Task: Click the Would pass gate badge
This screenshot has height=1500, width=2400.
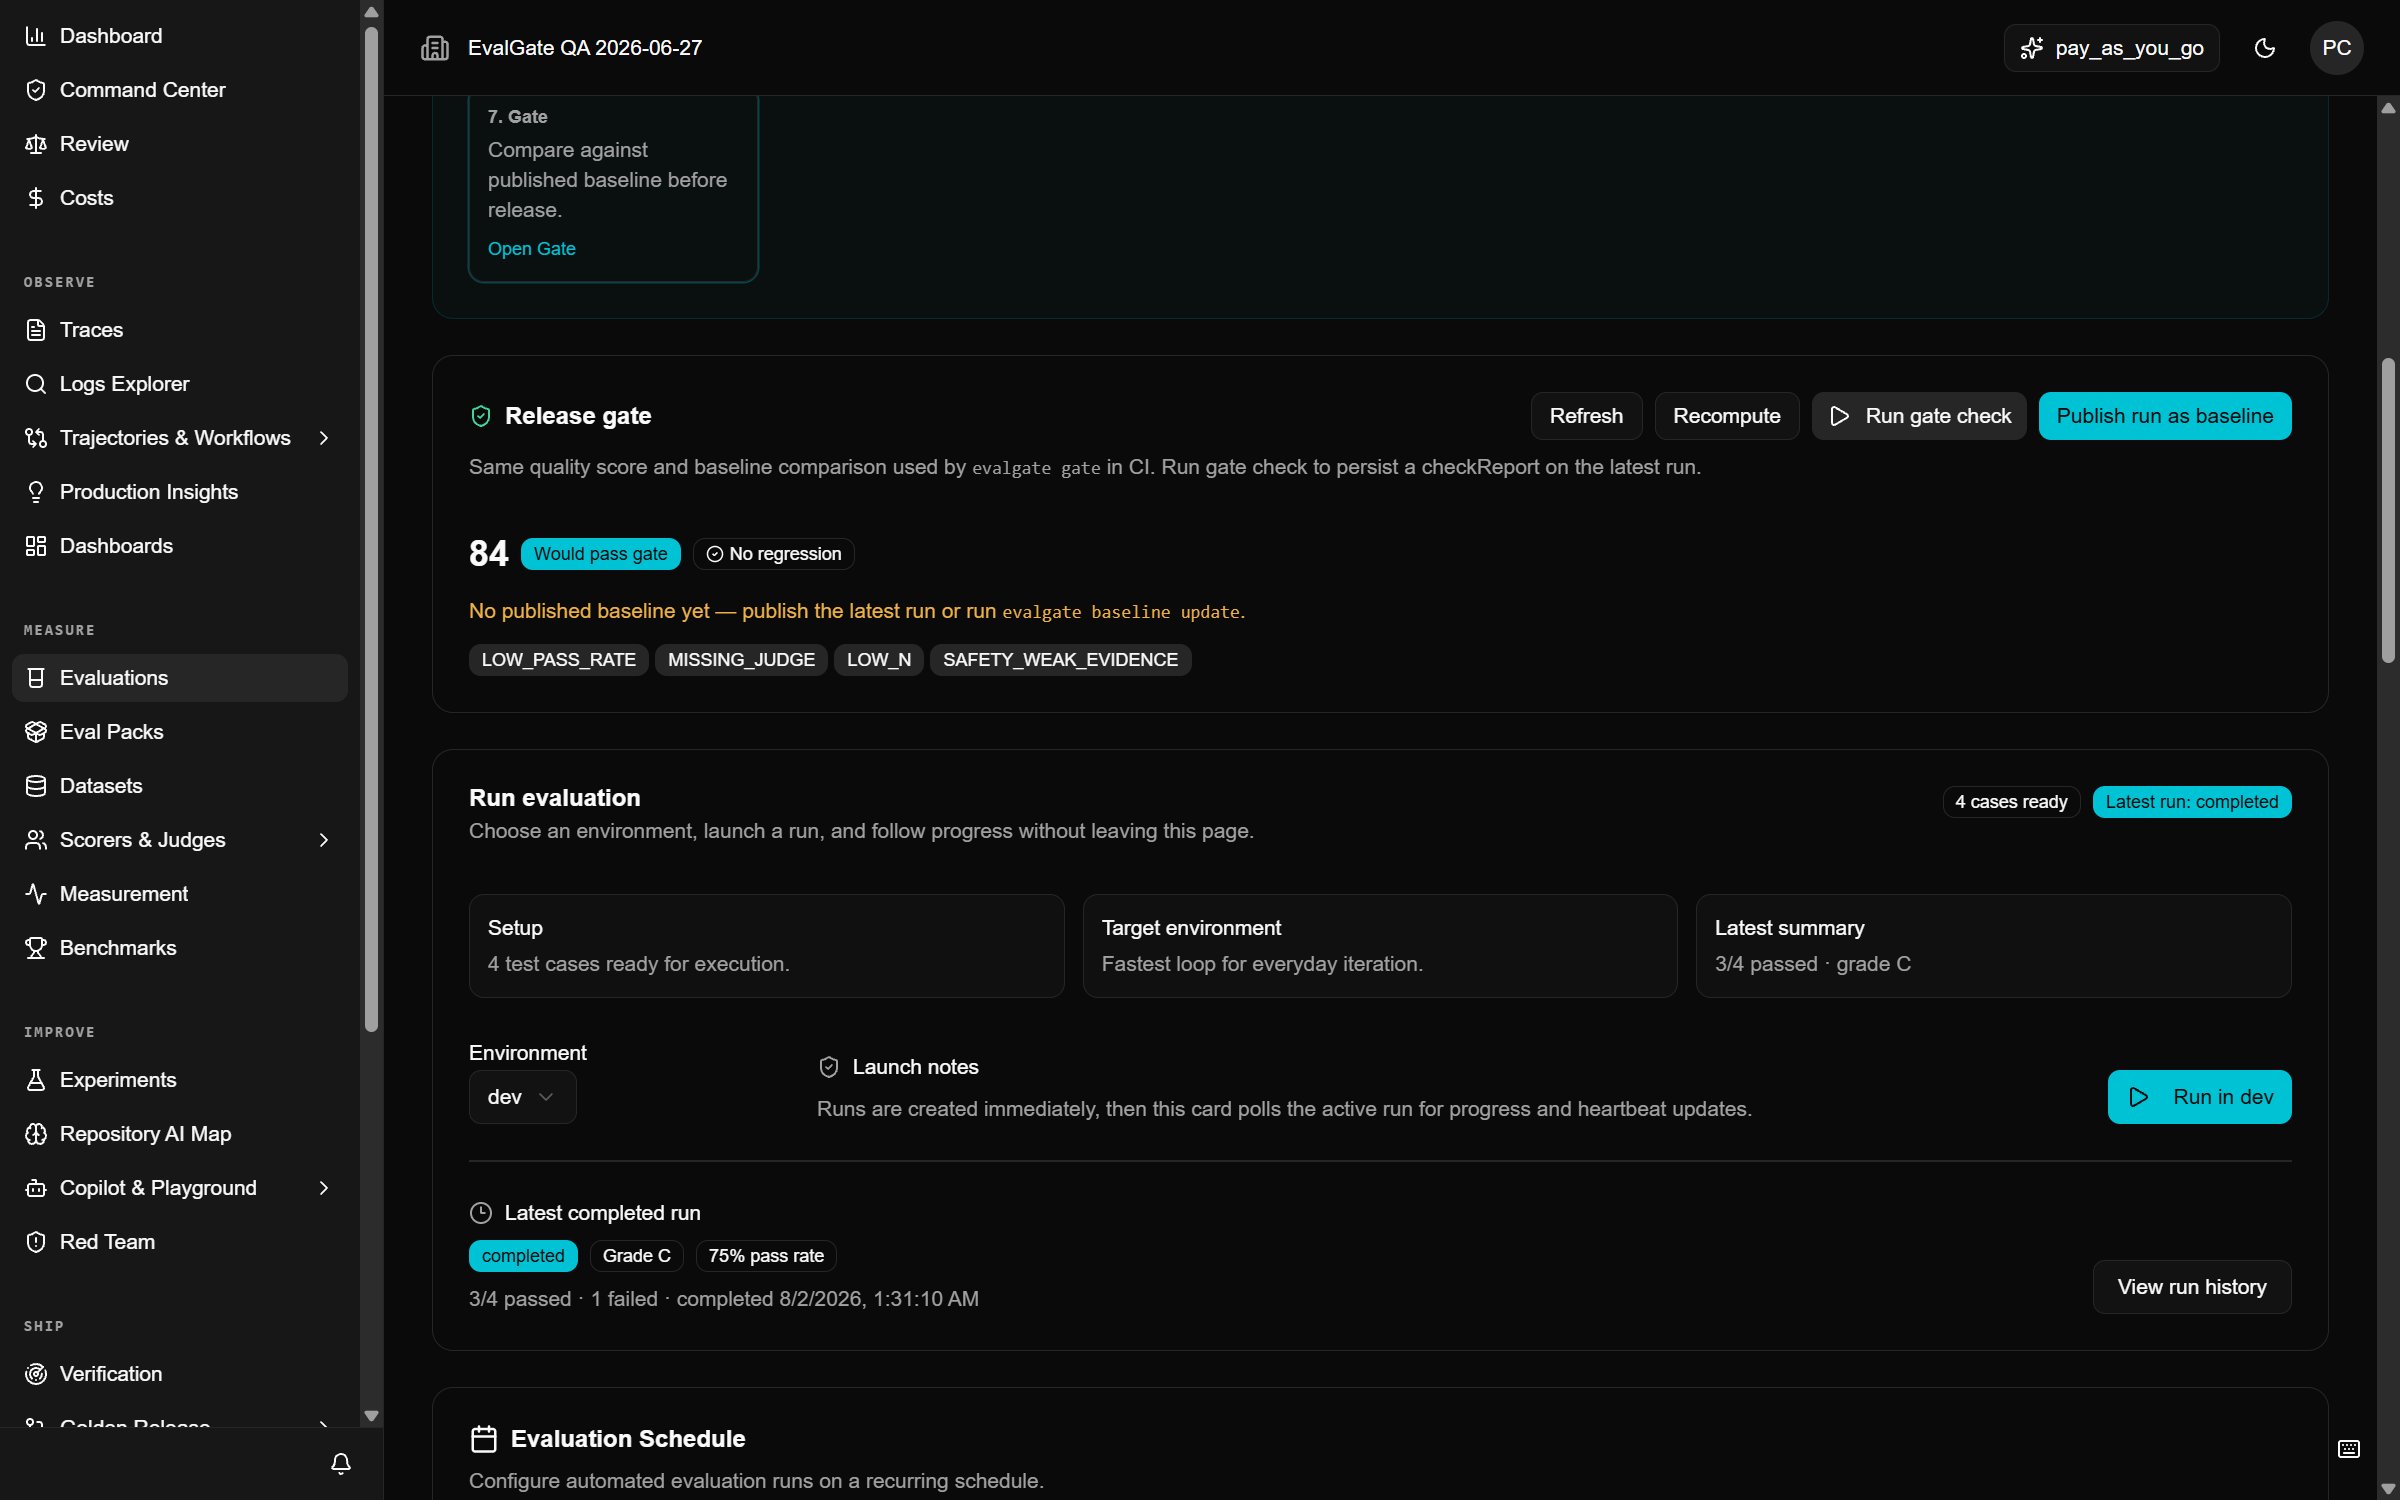Action: [x=601, y=554]
